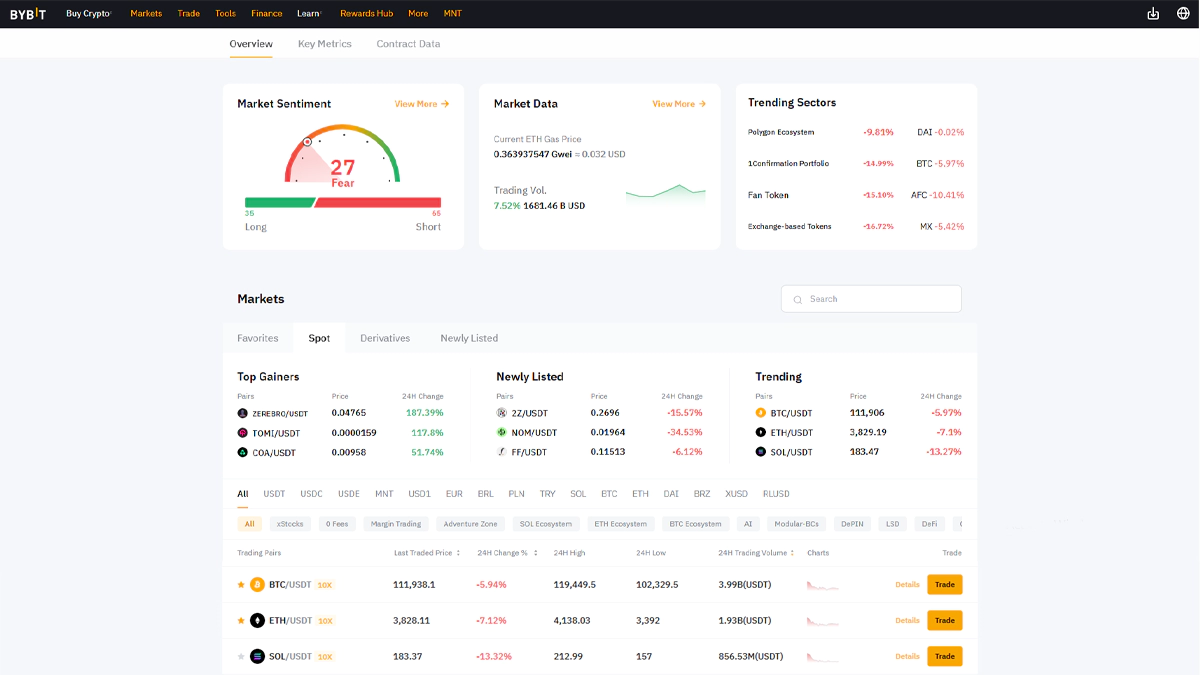Open the app download icon
This screenshot has height=675, width=1200.
click(x=1153, y=14)
